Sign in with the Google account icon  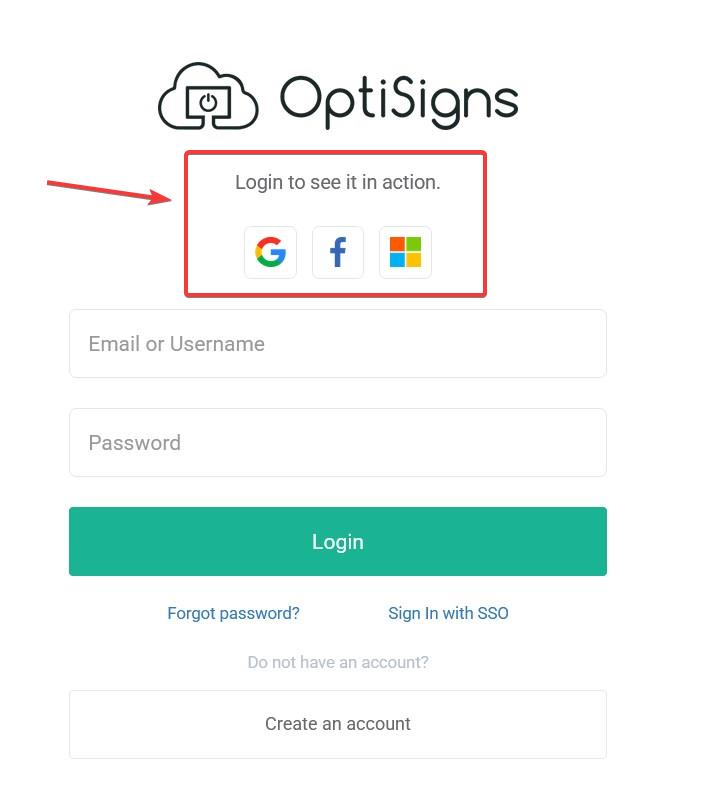(x=270, y=252)
